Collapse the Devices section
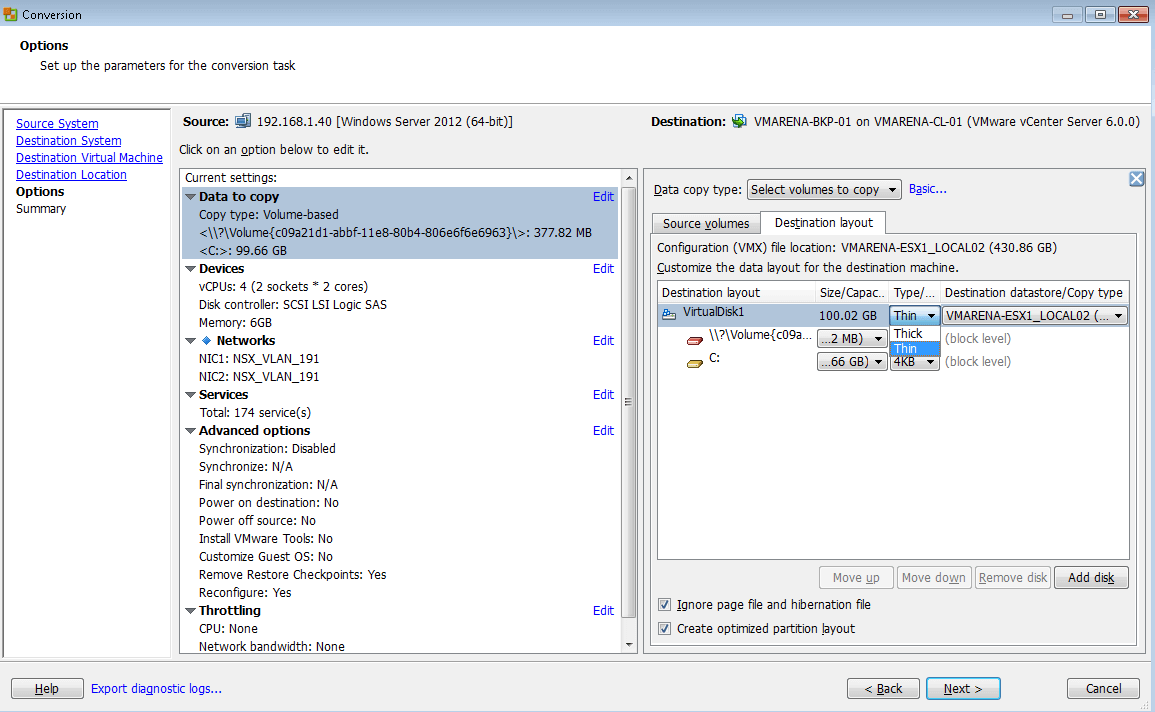Screen dimensions: 1155x712 point(190,269)
